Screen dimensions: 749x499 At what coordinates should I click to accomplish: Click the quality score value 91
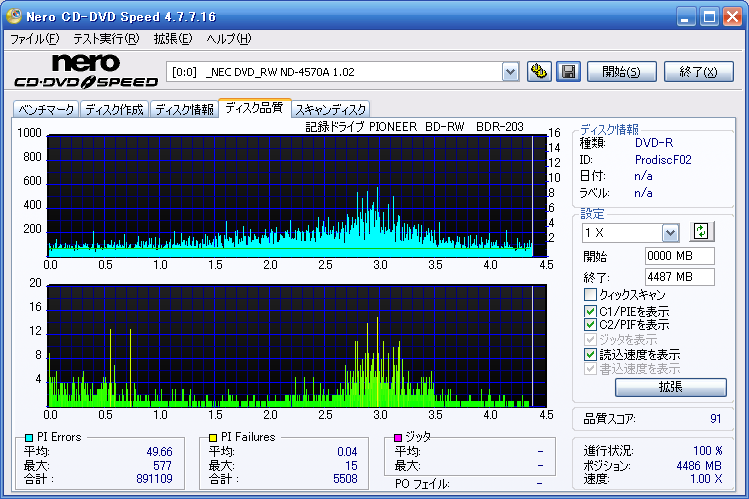(715, 419)
